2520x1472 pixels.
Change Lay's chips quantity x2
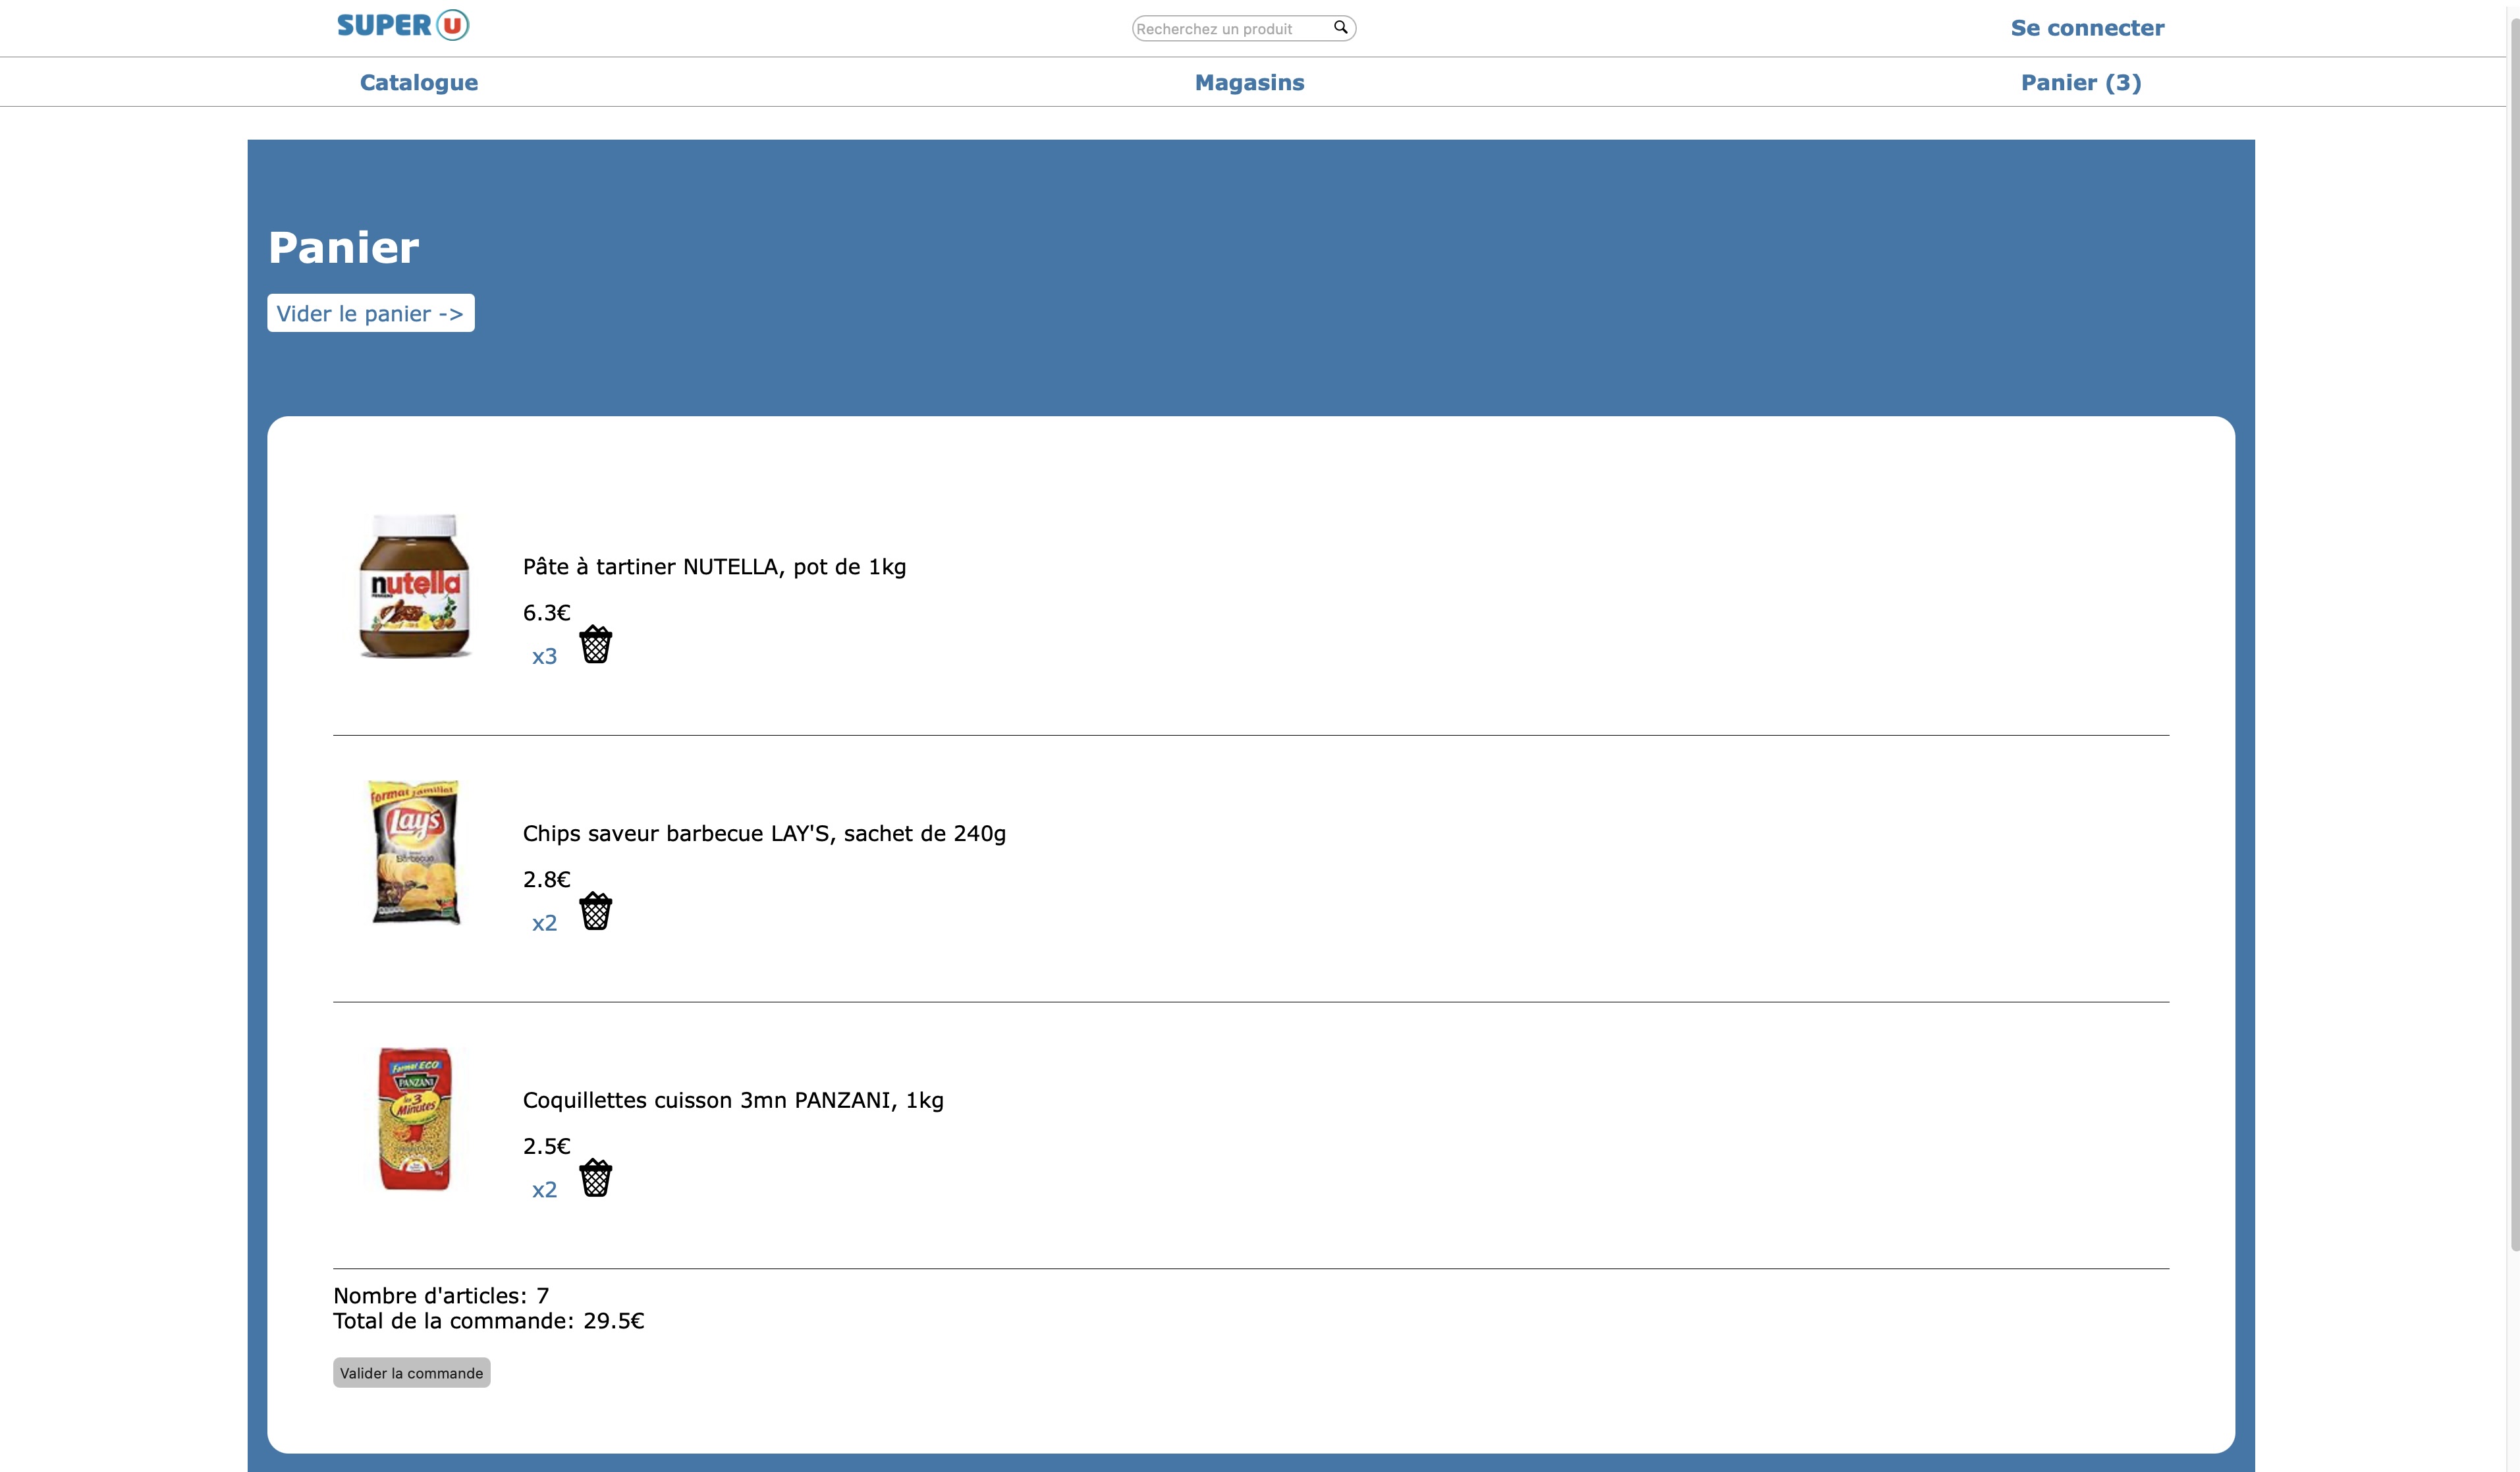click(544, 923)
